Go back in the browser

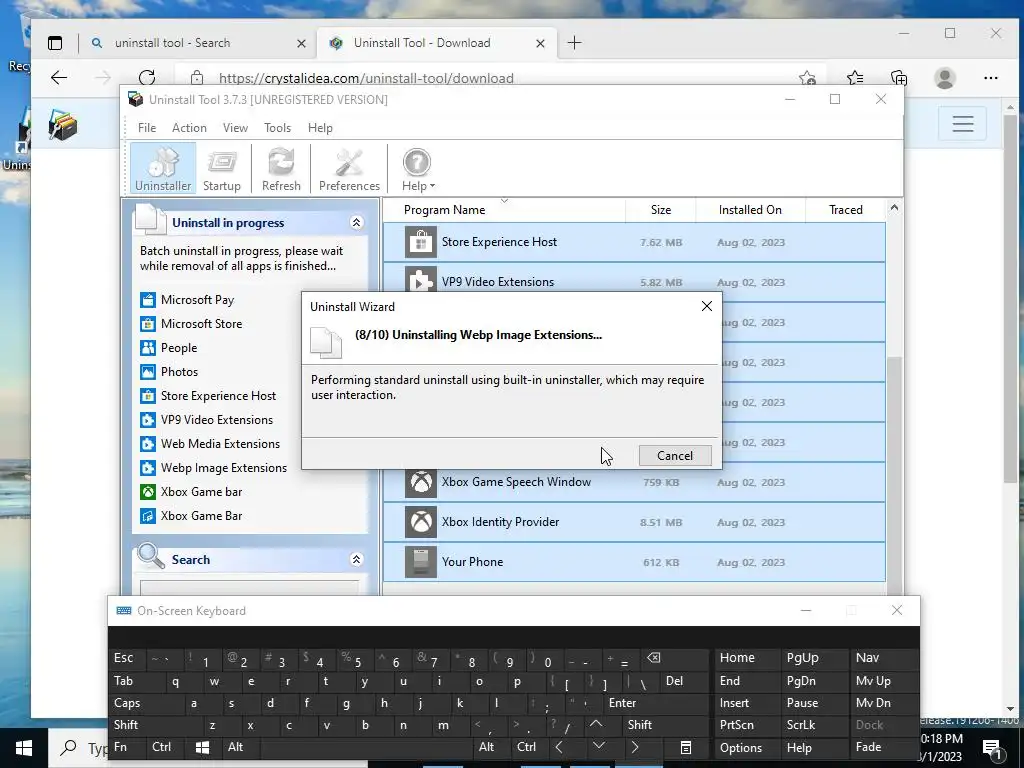coord(59,78)
